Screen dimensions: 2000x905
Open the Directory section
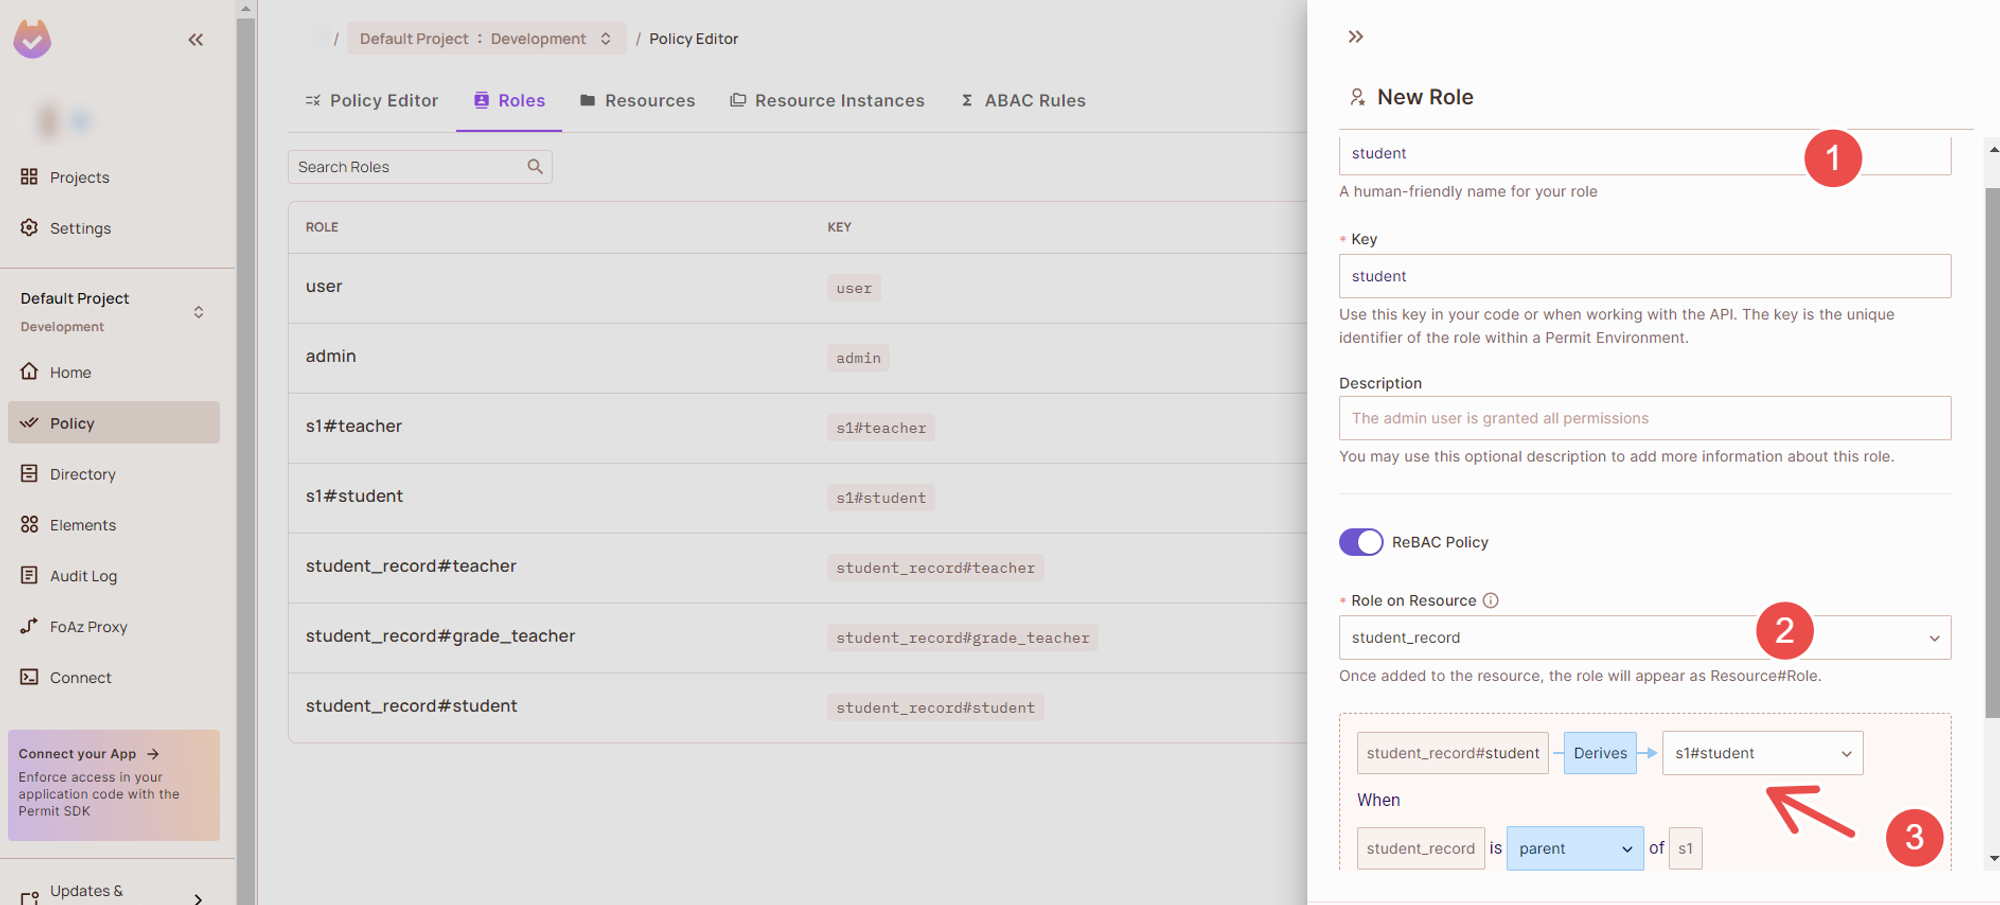(x=82, y=473)
